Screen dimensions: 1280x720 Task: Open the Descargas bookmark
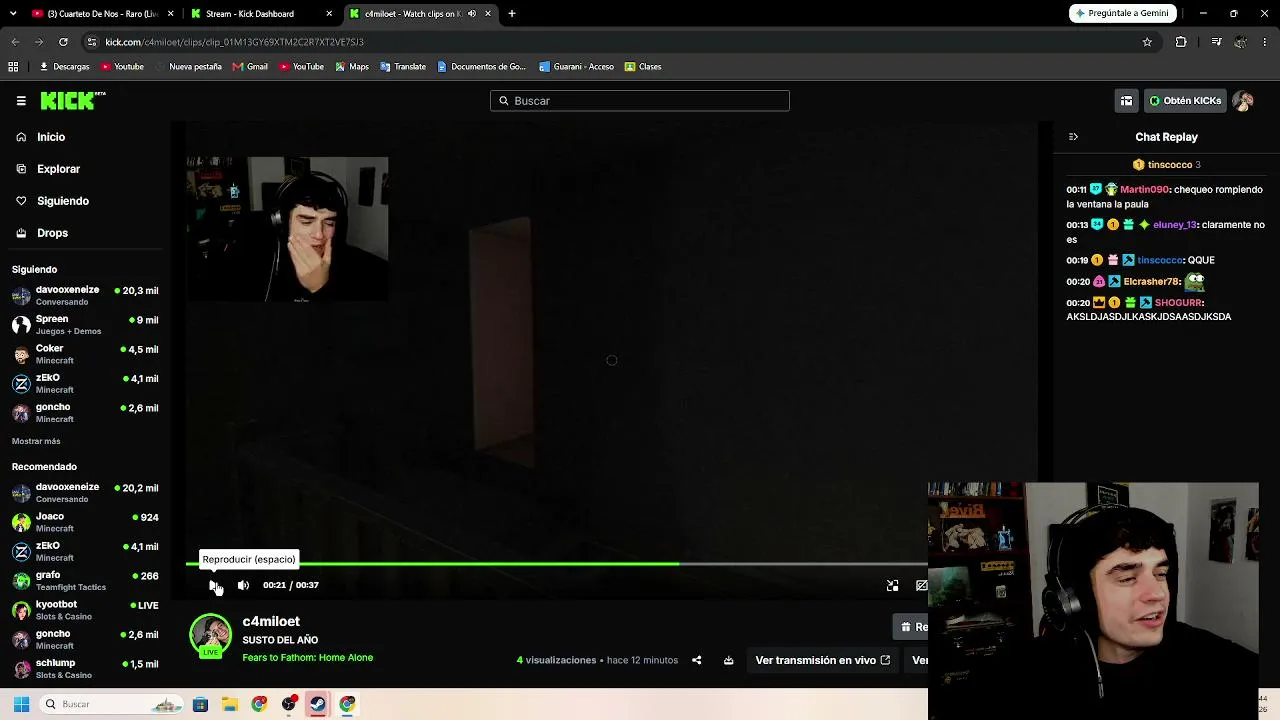click(x=64, y=67)
